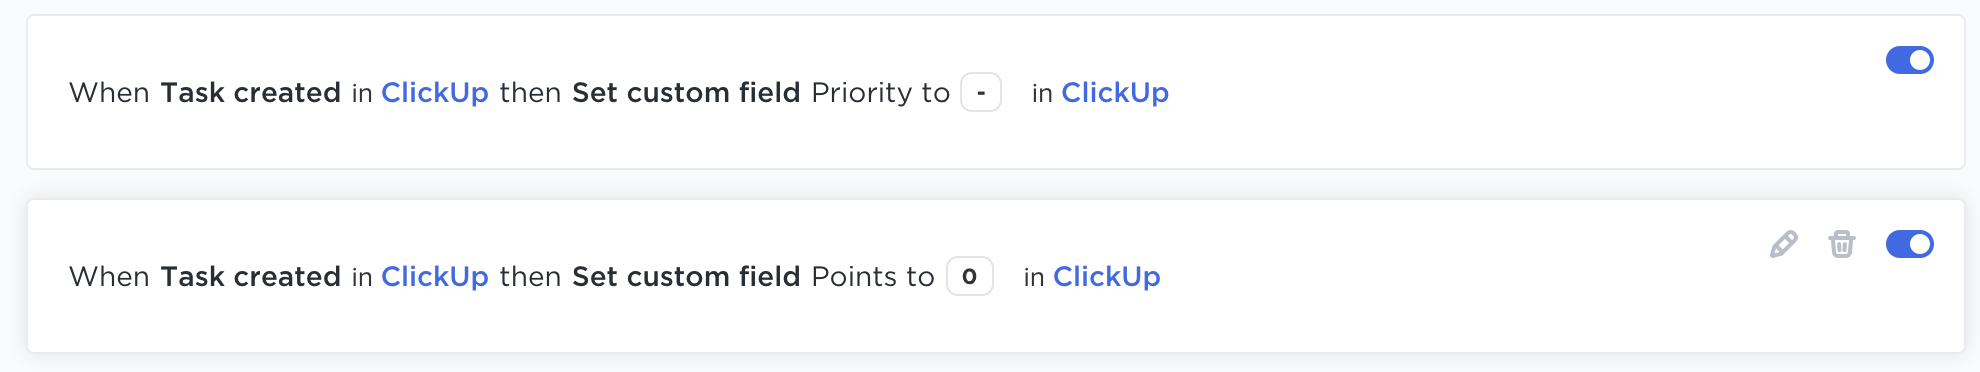Image resolution: width=1980 pixels, height=372 pixels.
Task: Follow the trigger ClickUp link in the Points rule
Action: pyautogui.click(x=435, y=276)
